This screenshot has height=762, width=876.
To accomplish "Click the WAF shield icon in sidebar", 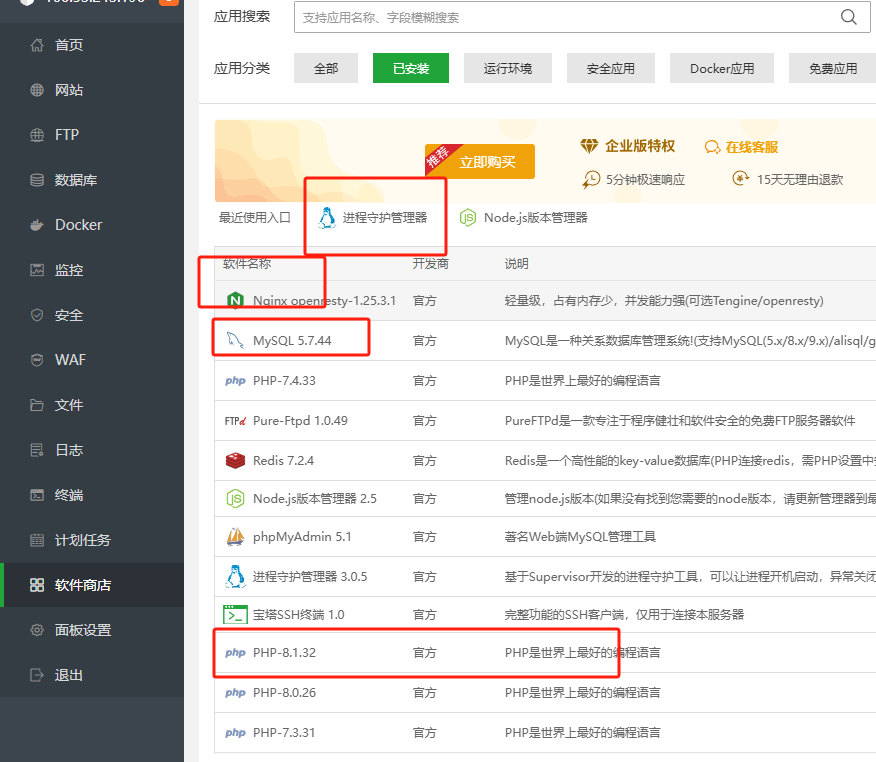I will [37, 360].
